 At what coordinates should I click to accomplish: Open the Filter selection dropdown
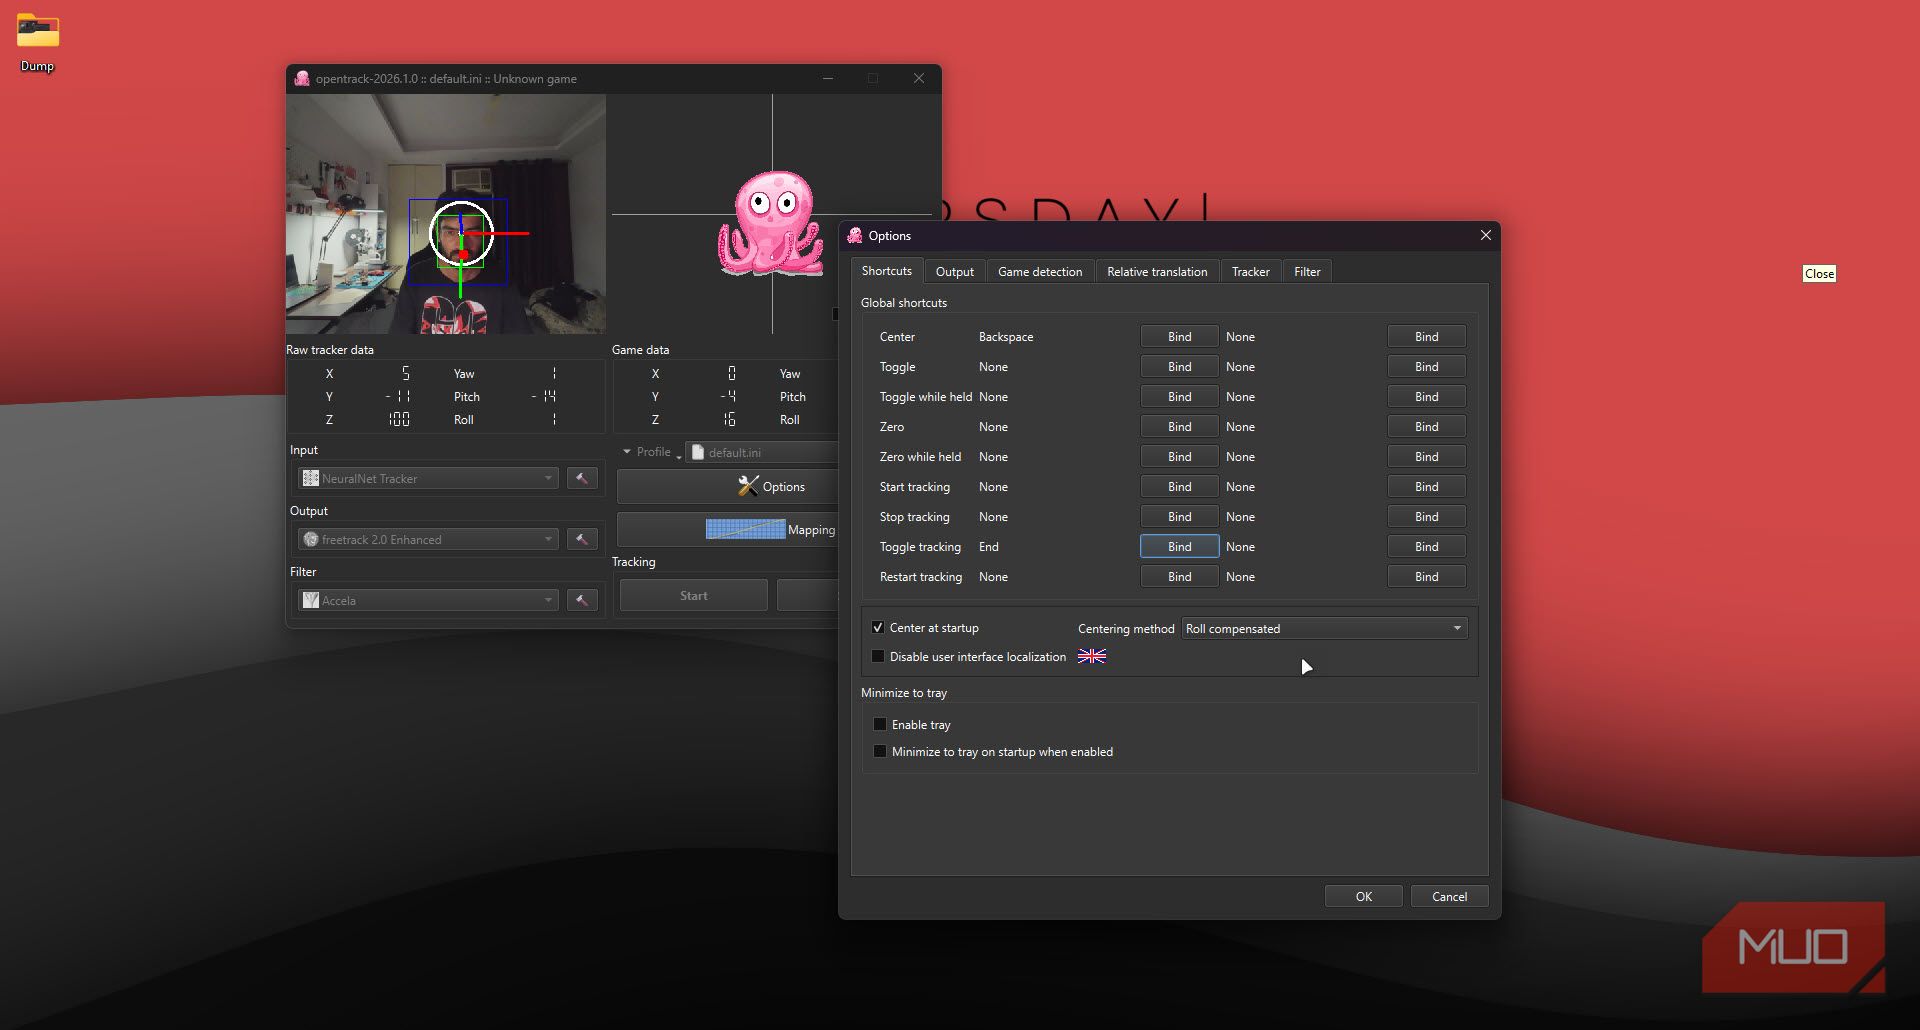pos(428,600)
